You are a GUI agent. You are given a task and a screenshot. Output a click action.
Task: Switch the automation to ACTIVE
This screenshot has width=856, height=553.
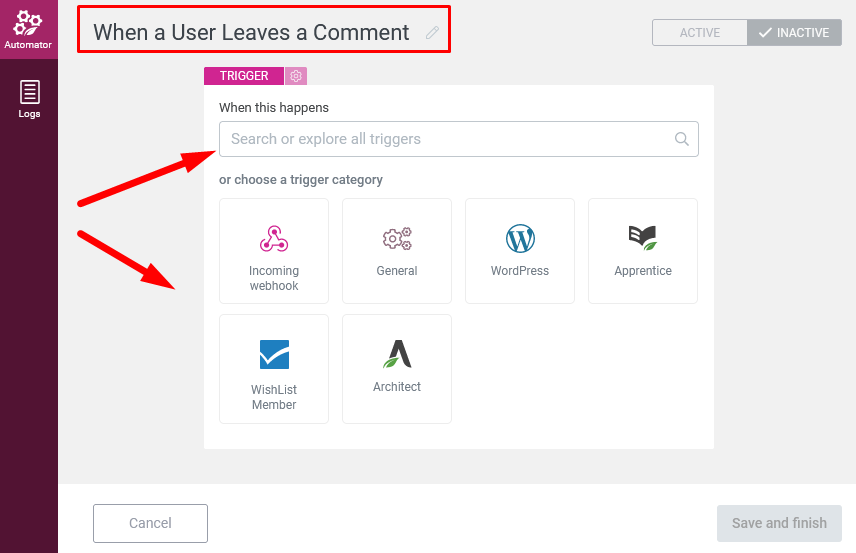[x=699, y=33]
